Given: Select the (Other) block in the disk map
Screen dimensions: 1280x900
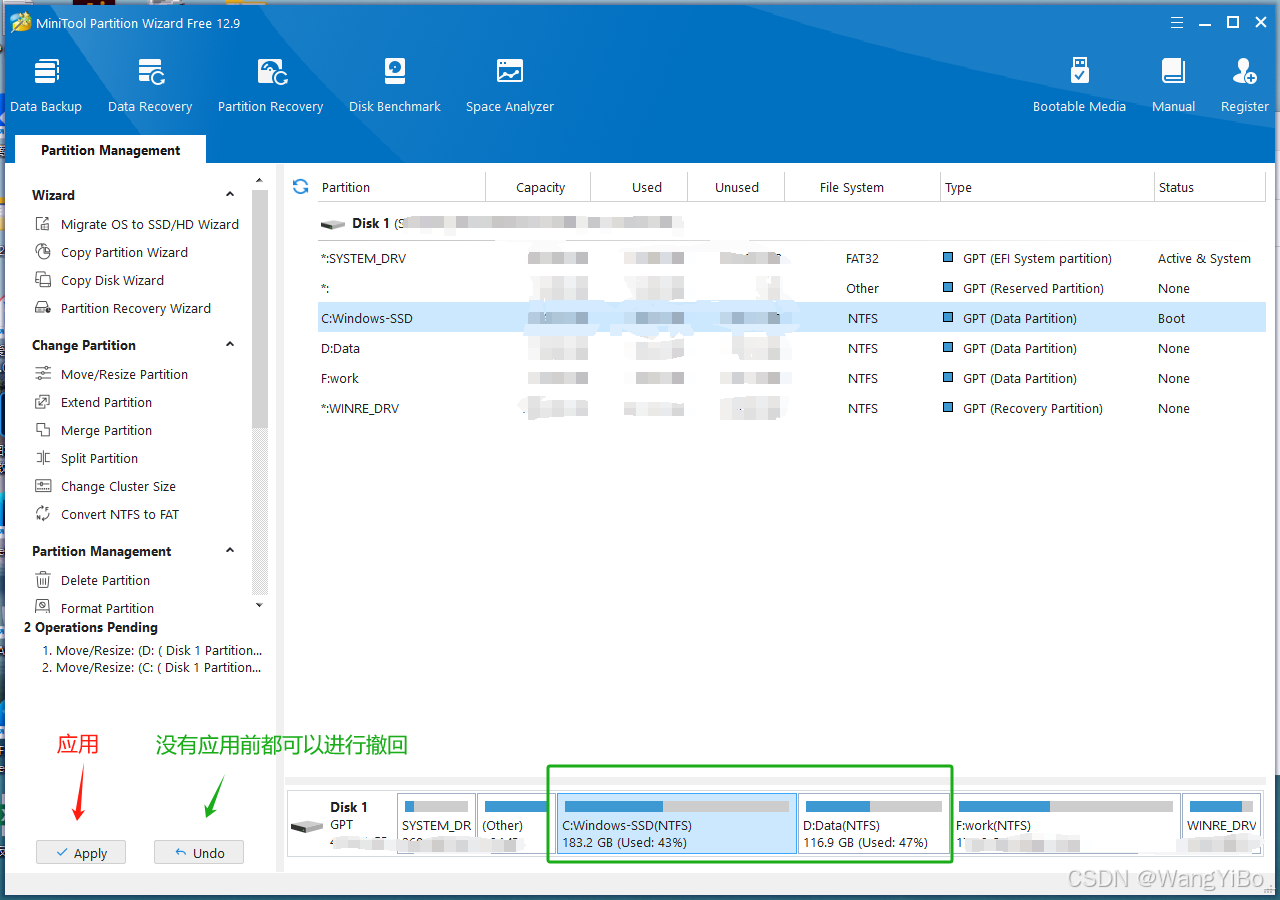Looking at the screenshot, I should [516, 824].
